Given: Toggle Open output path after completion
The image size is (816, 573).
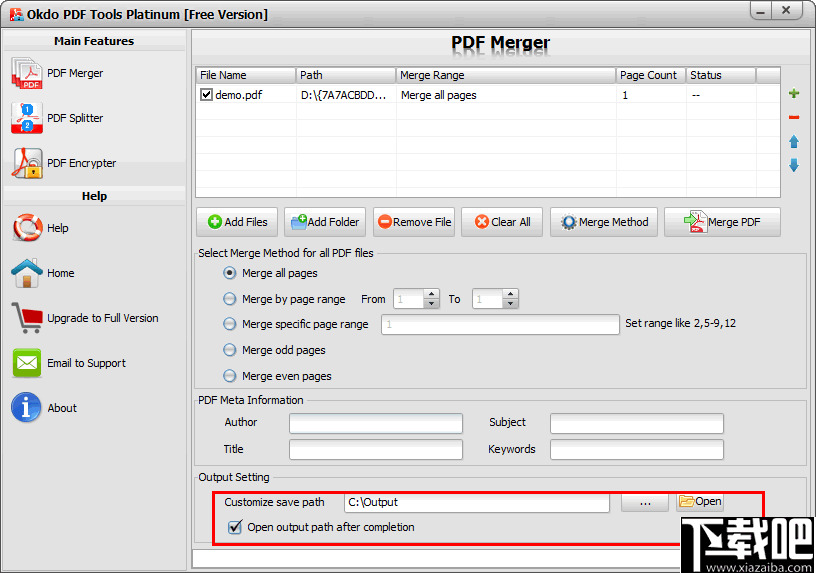Looking at the screenshot, I should [x=235, y=527].
